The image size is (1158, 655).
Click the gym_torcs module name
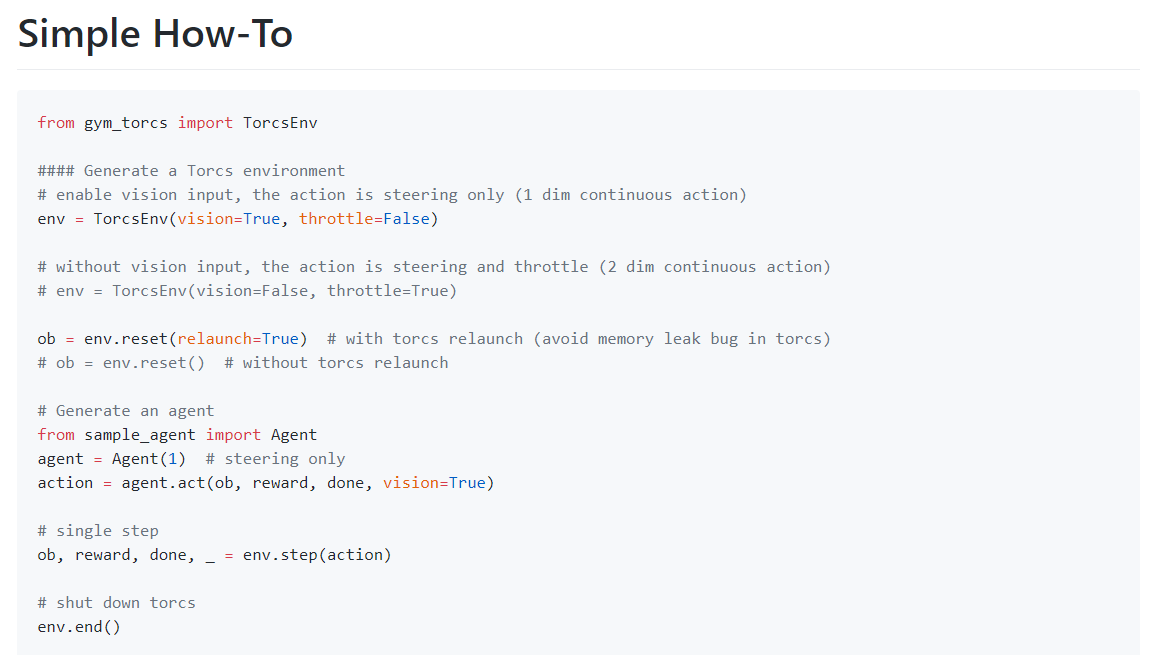coord(126,123)
